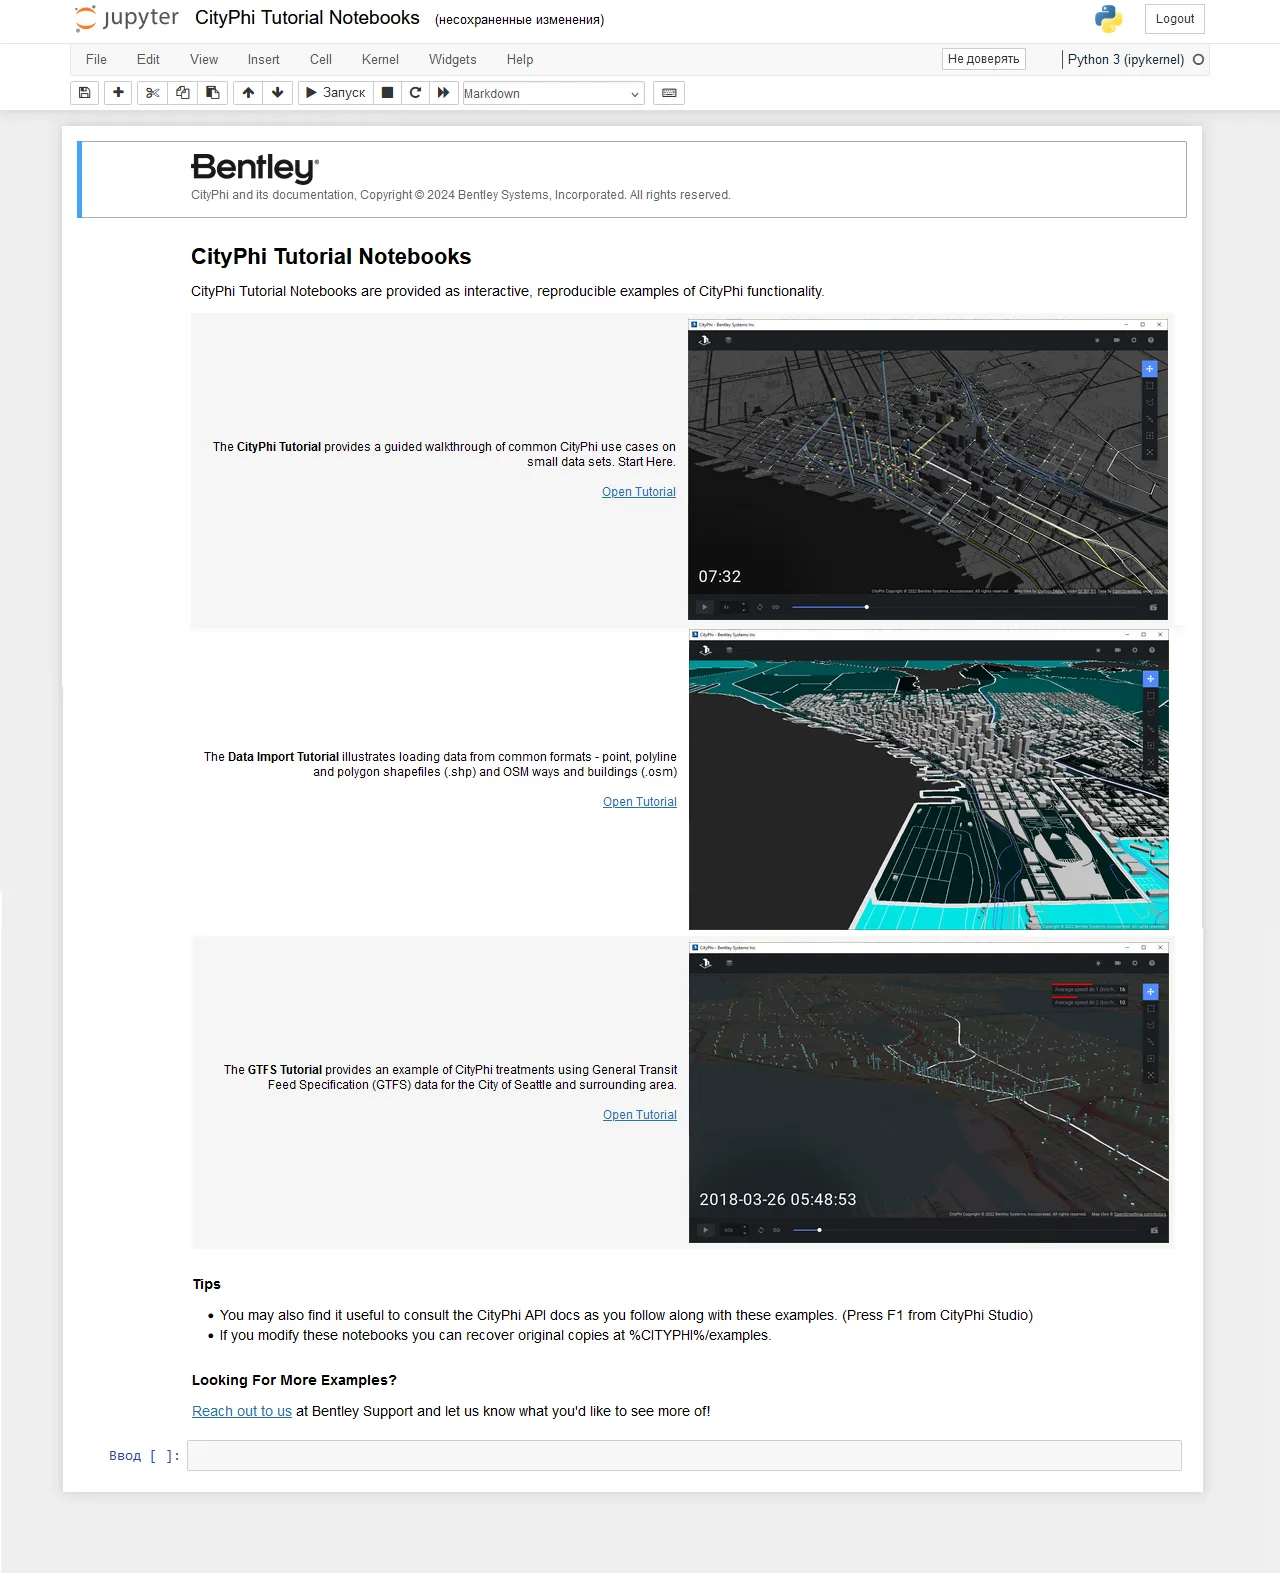Open the View menu
The image size is (1280, 1573).
204,59
